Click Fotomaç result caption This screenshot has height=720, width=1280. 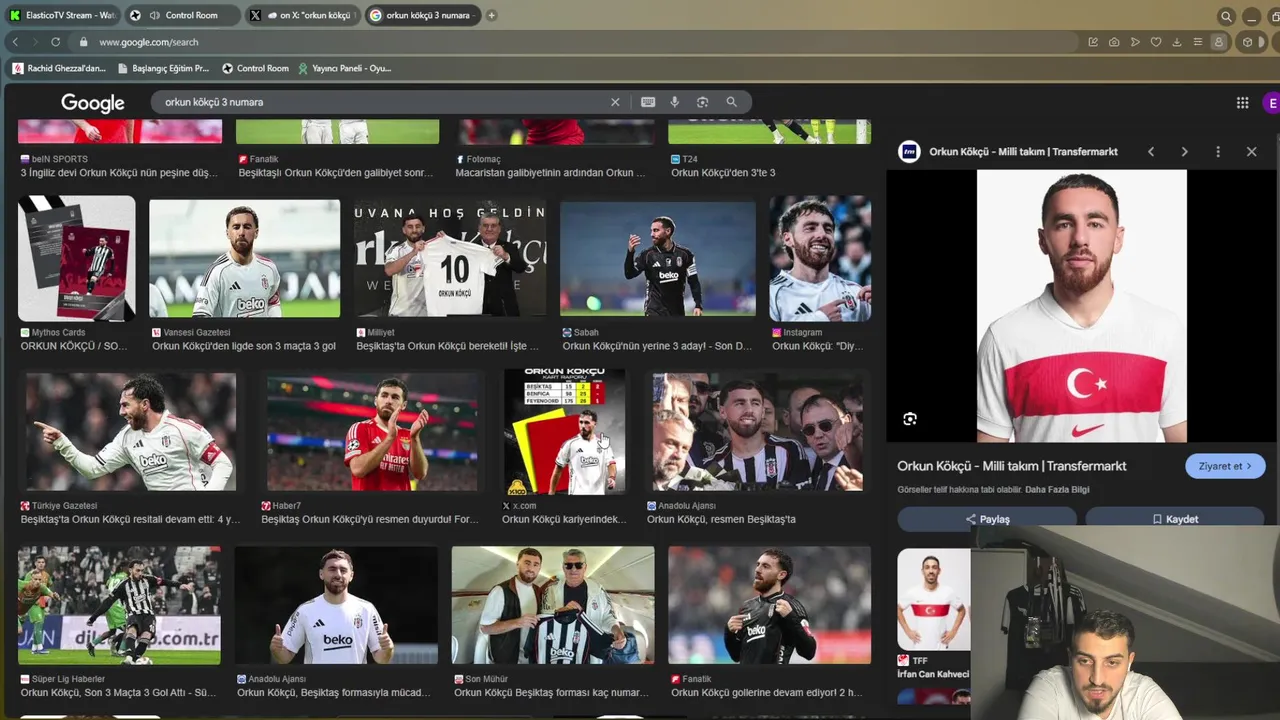[550, 173]
